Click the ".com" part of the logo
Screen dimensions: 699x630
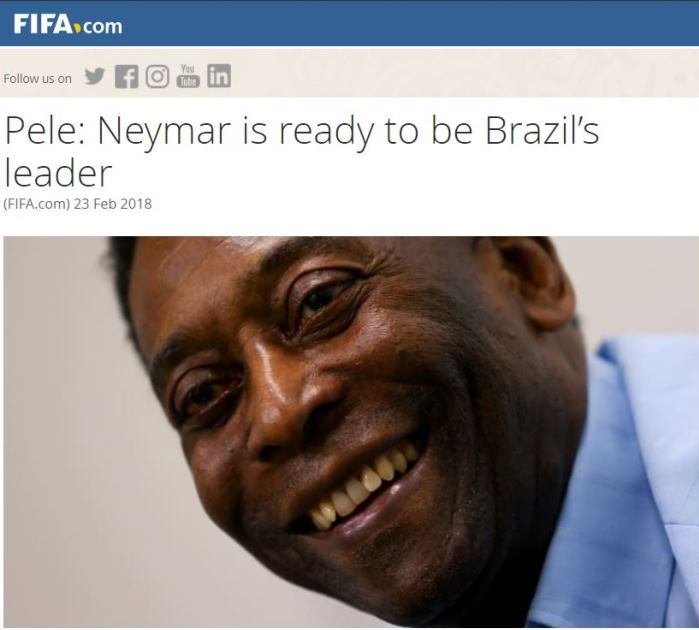tap(102, 27)
